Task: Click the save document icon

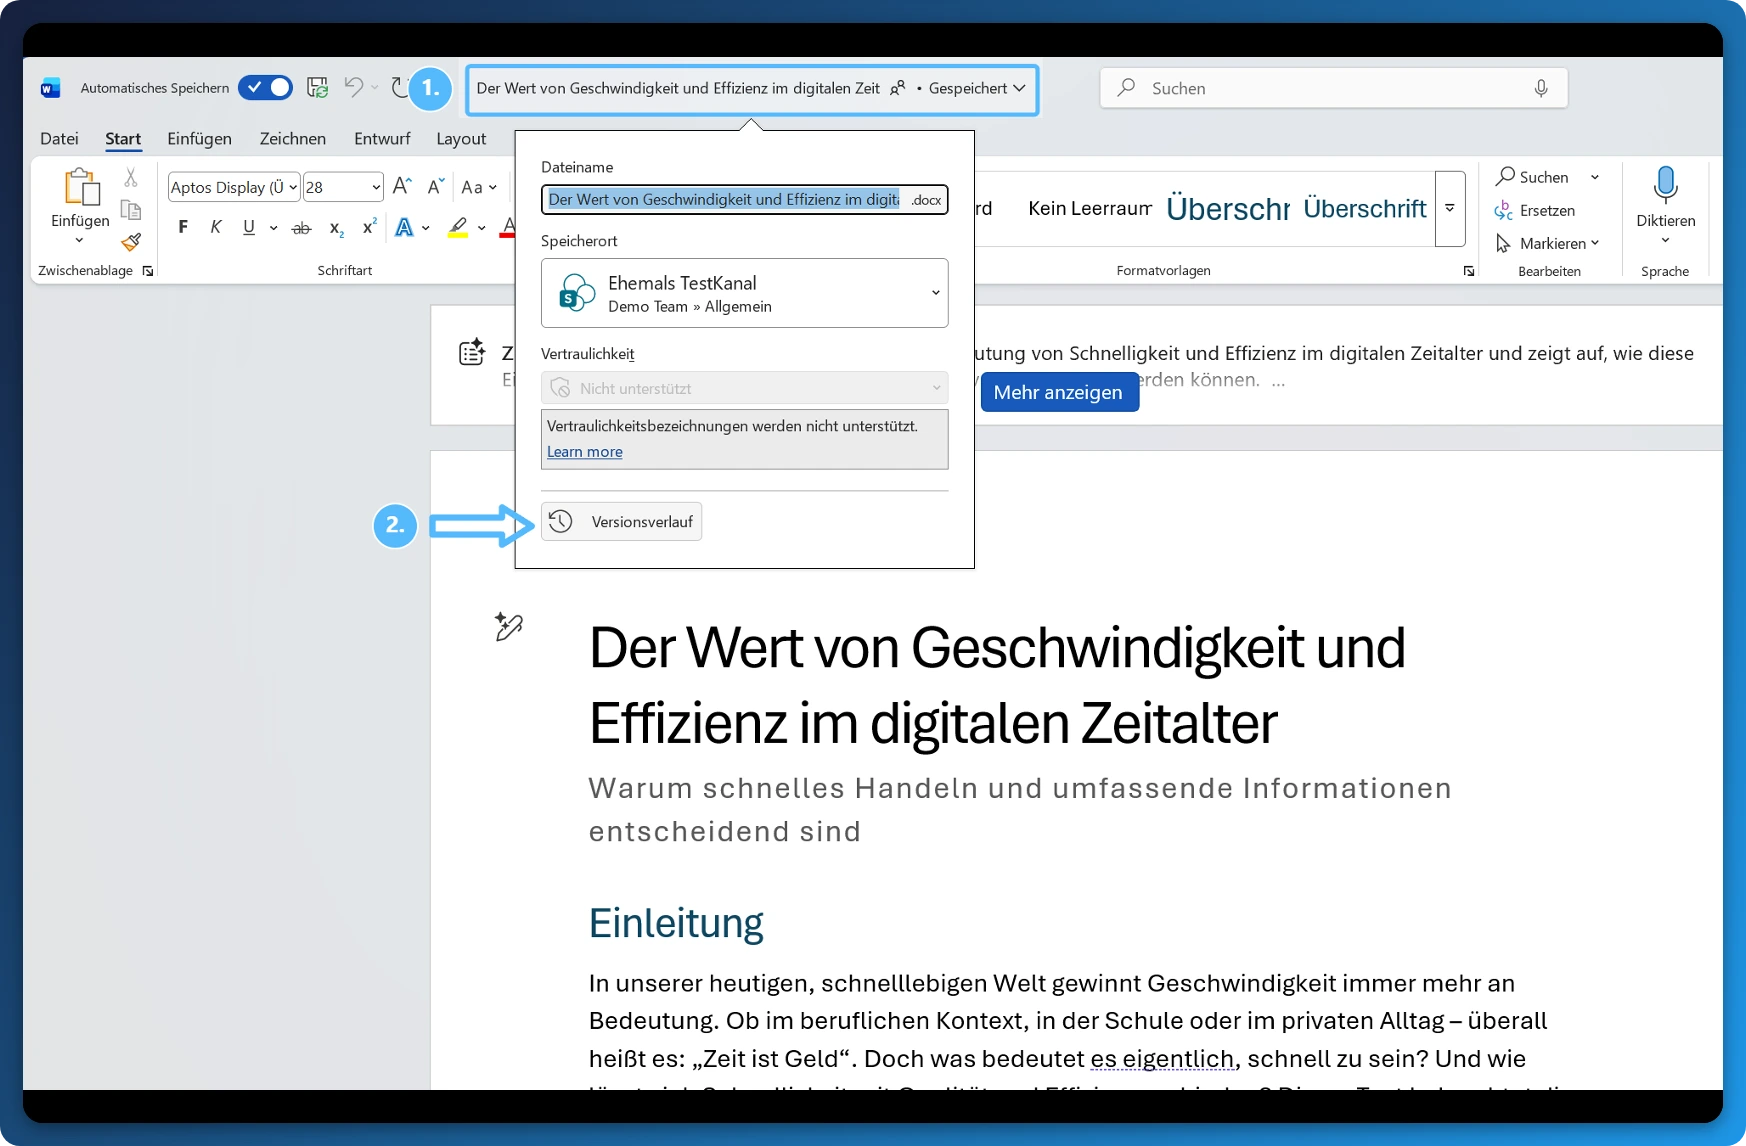Action: coord(317,88)
